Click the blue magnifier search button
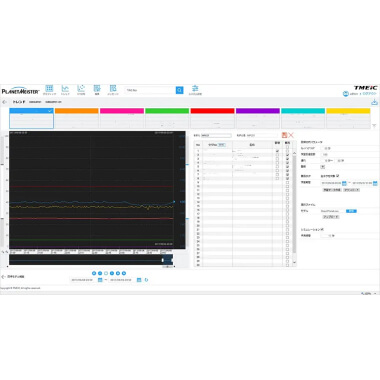380x380 pixels. pyautogui.click(x=179, y=90)
